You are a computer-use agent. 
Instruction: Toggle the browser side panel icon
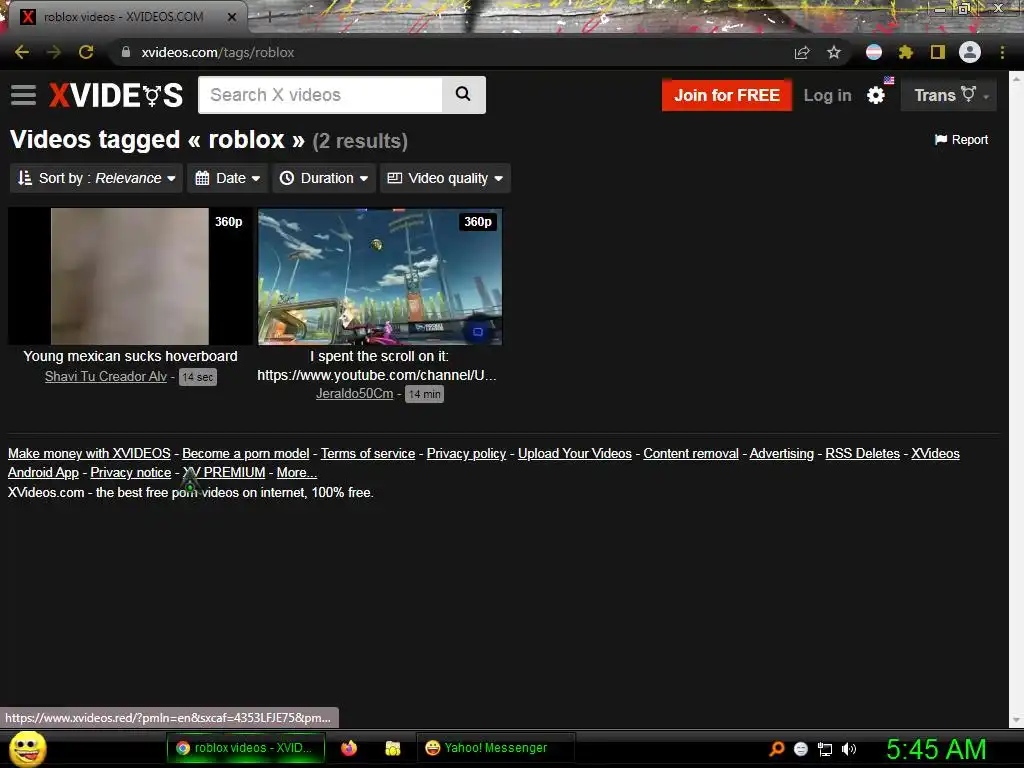click(938, 52)
